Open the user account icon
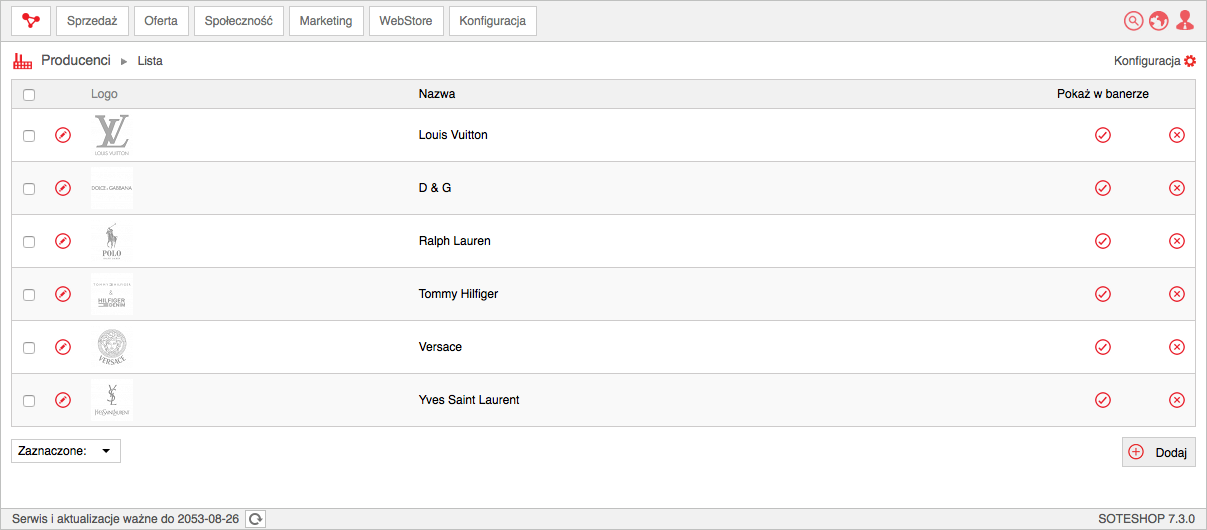 coord(1185,21)
